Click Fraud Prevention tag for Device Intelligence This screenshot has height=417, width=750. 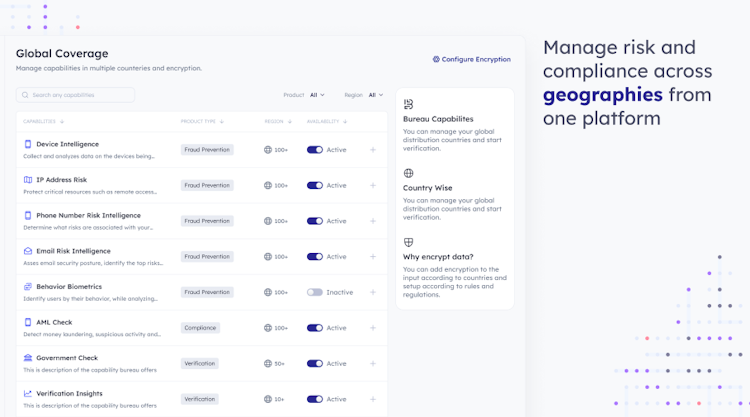[x=207, y=150]
